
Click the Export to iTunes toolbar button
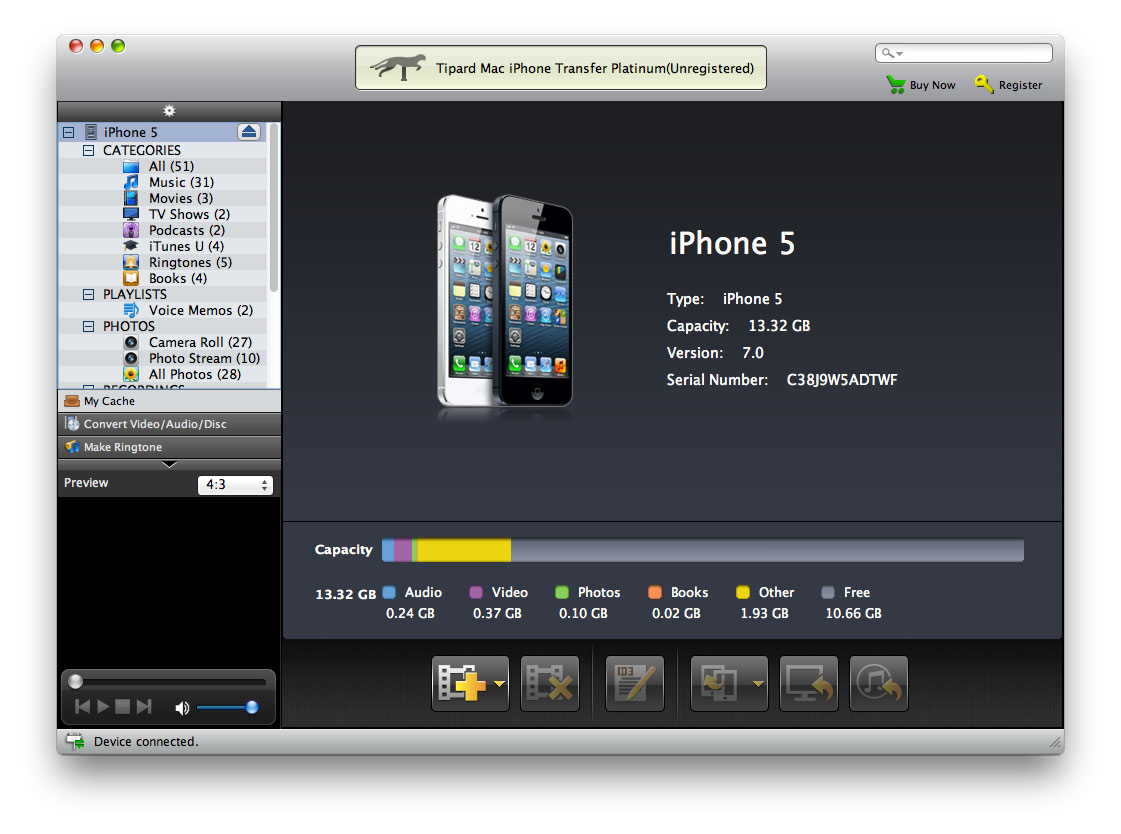coord(879,684)
